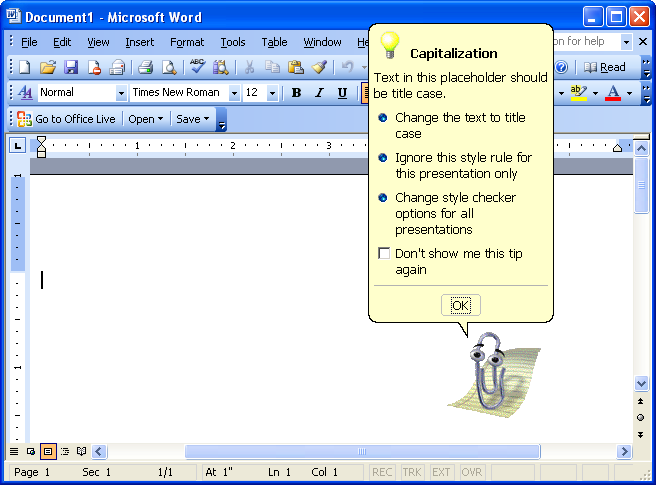Open the View menu

click(x=98, y=42)
